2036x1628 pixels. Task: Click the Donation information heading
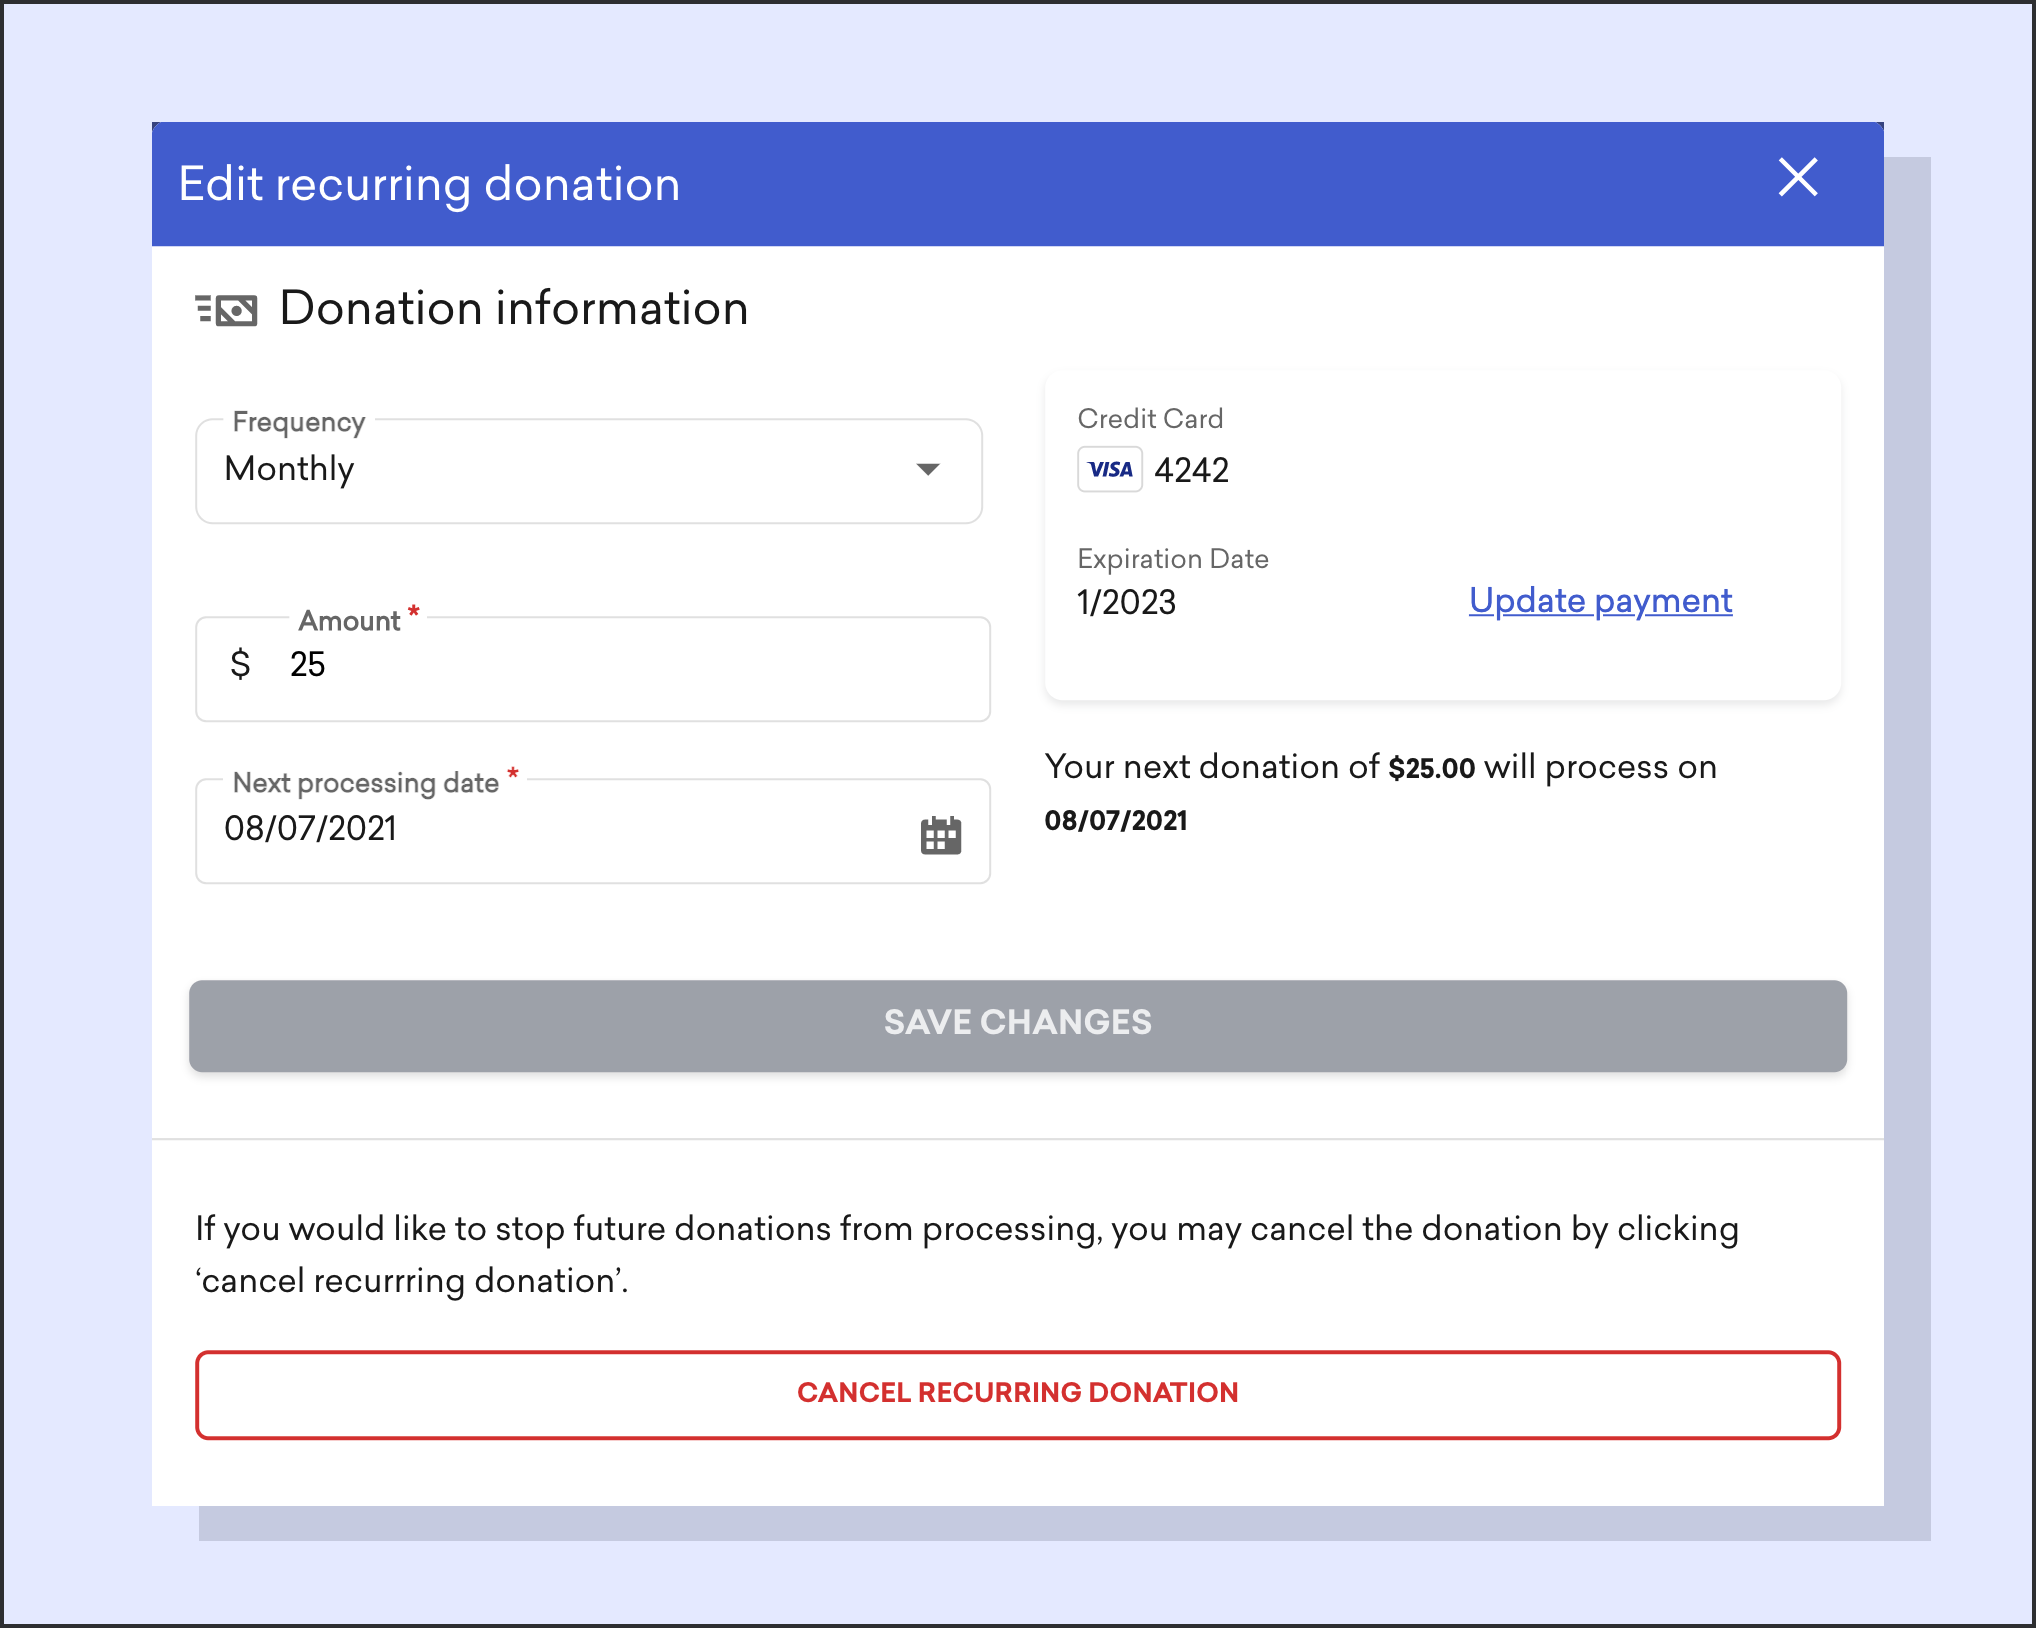514,308
